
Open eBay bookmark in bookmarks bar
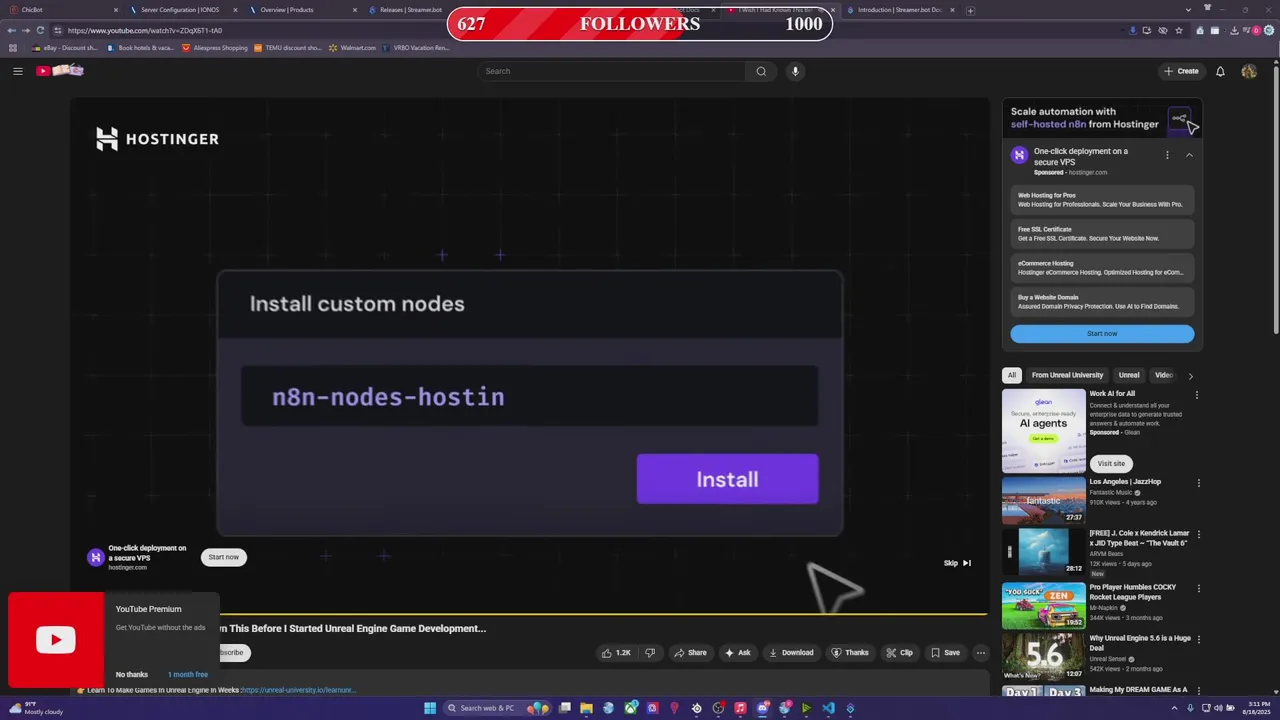pyautogui.click(x=64, y=48)
